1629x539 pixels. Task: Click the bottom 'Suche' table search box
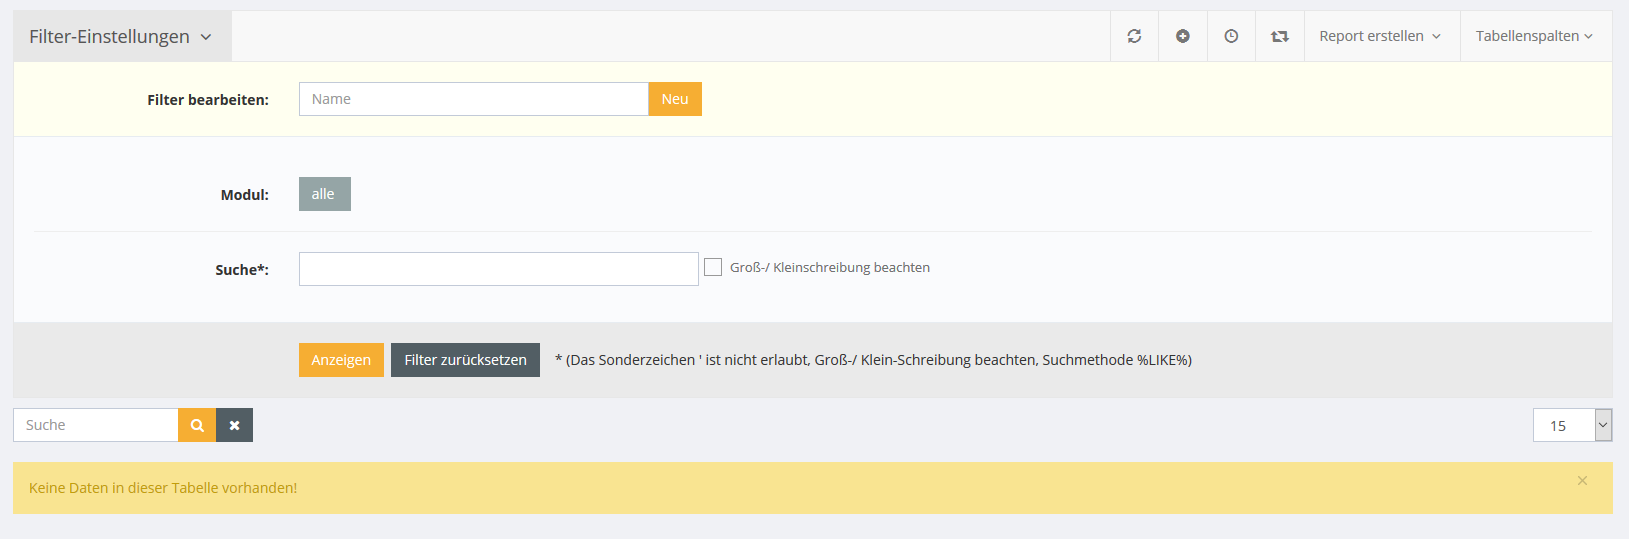96,425
